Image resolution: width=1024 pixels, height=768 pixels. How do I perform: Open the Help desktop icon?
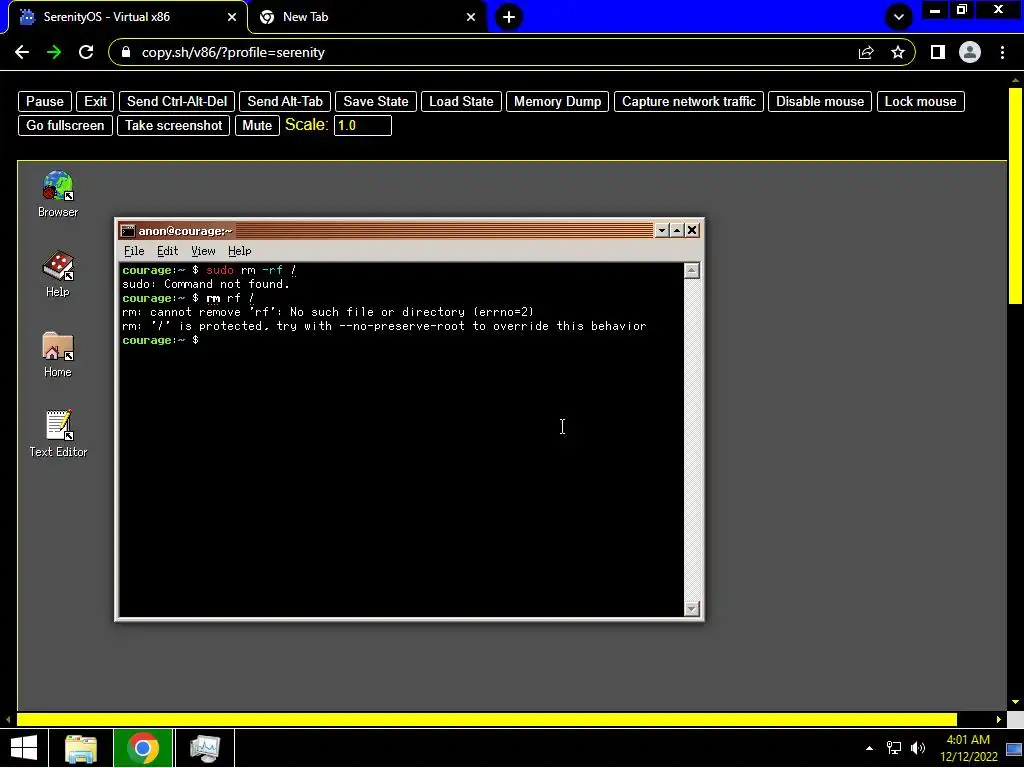click(57, 274)
